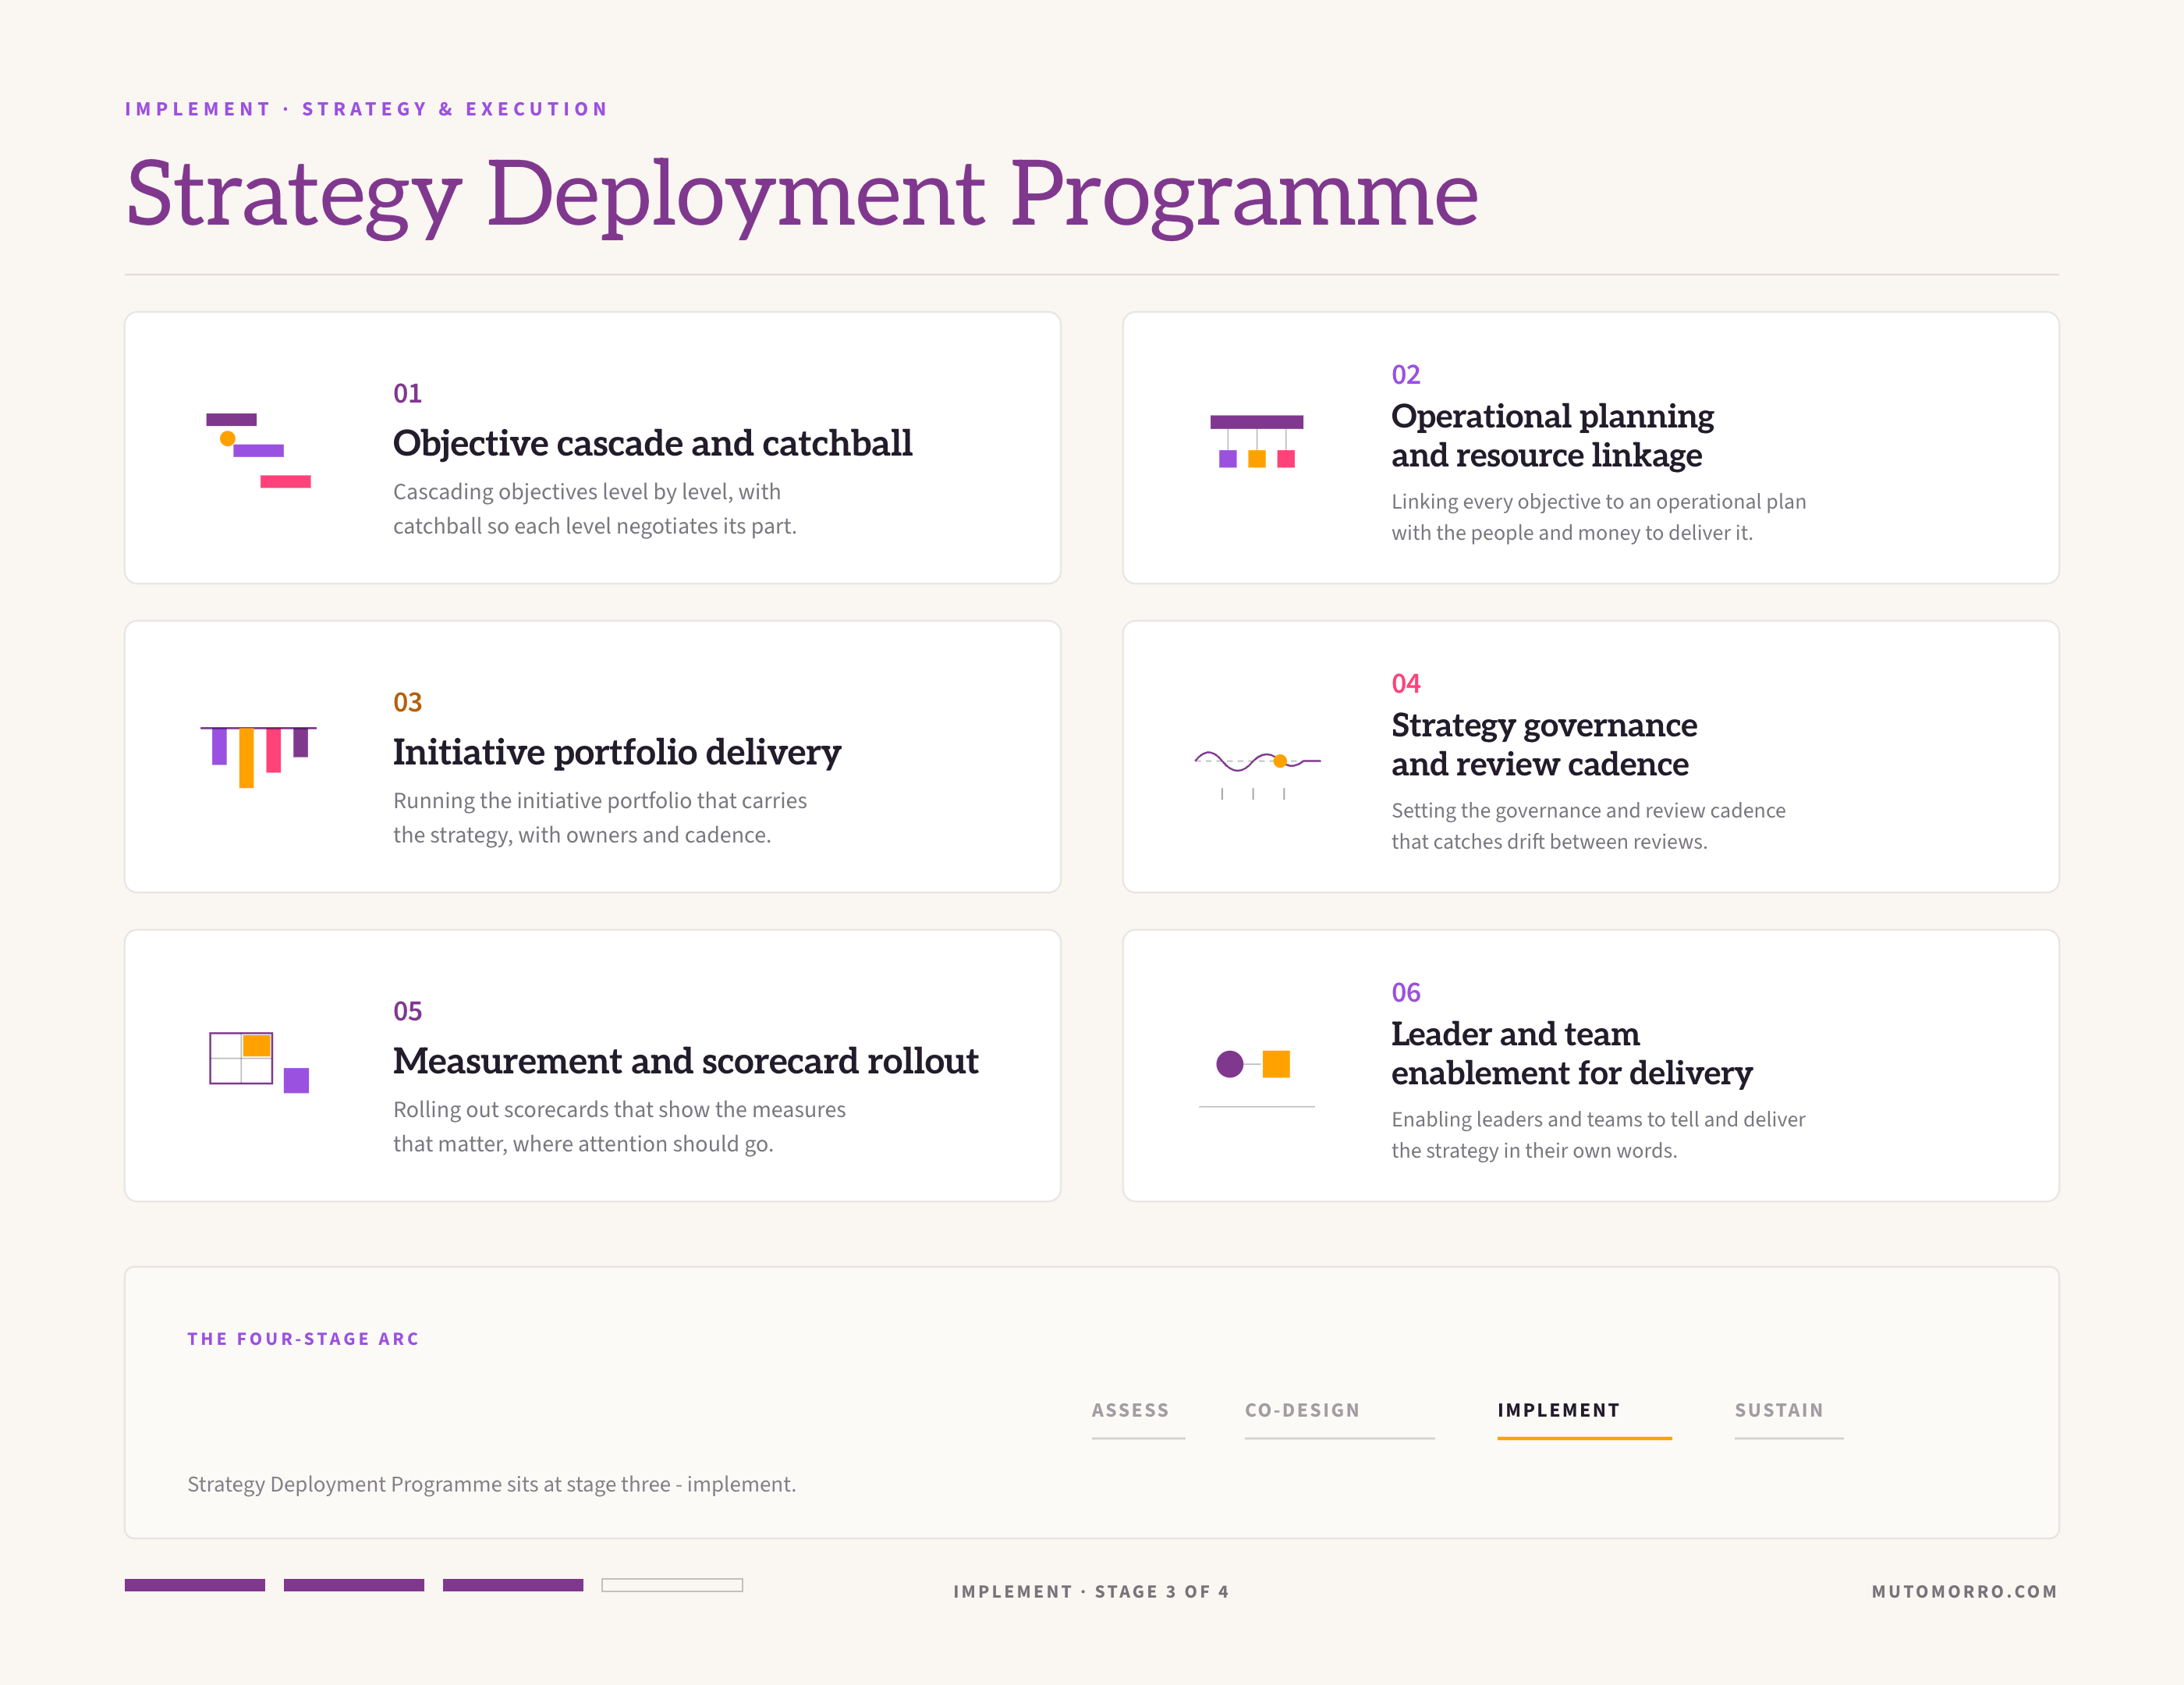Click the MUTOMORRO.COM footer link

[1964, 1591]
